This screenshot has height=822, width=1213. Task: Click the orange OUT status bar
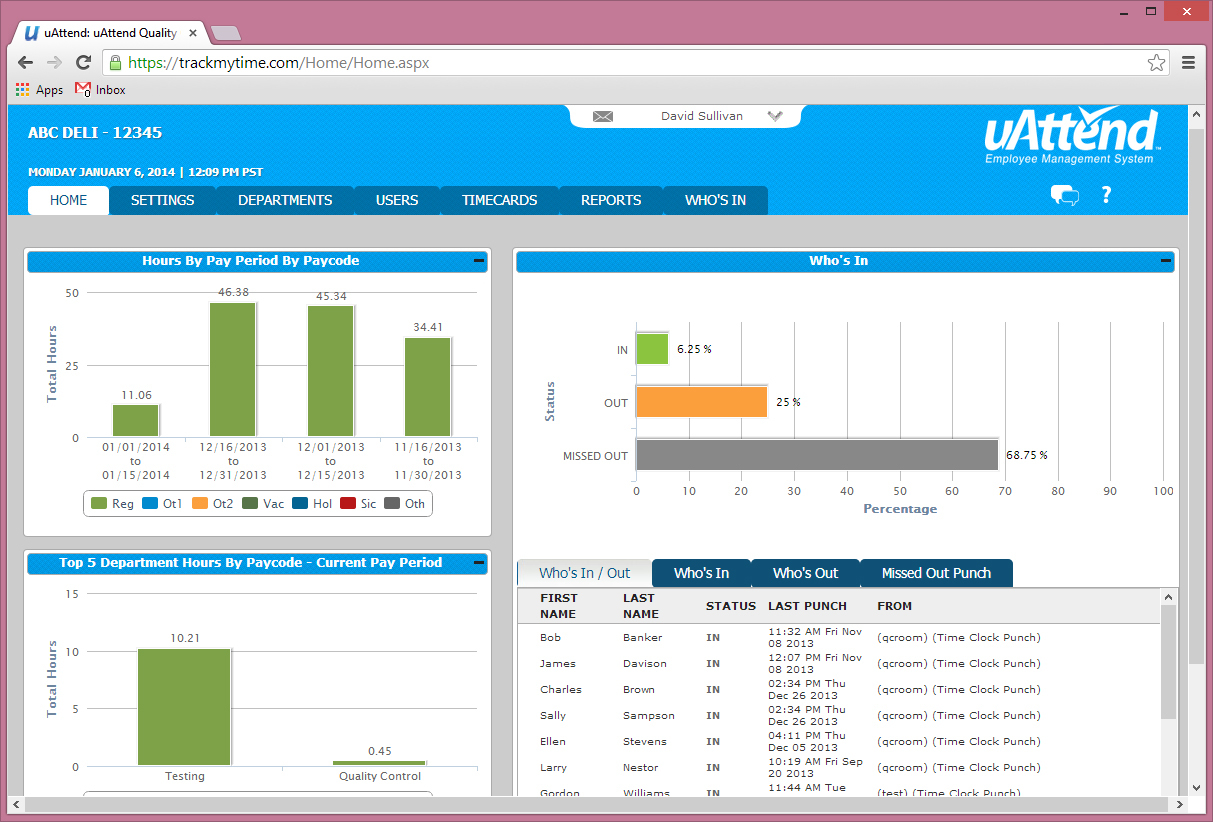click(701, 402)
